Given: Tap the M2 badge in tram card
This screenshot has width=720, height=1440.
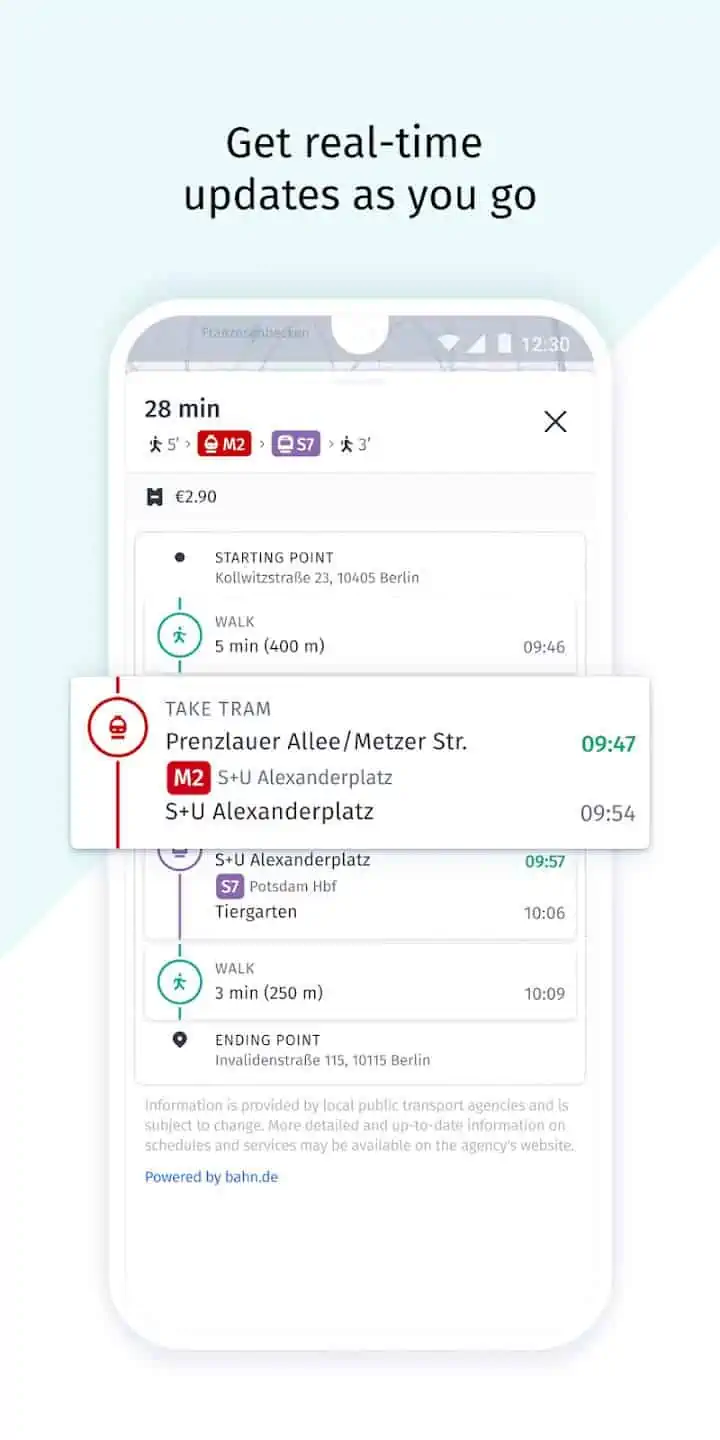Looking at the screenshot, I should pos(188,777).
